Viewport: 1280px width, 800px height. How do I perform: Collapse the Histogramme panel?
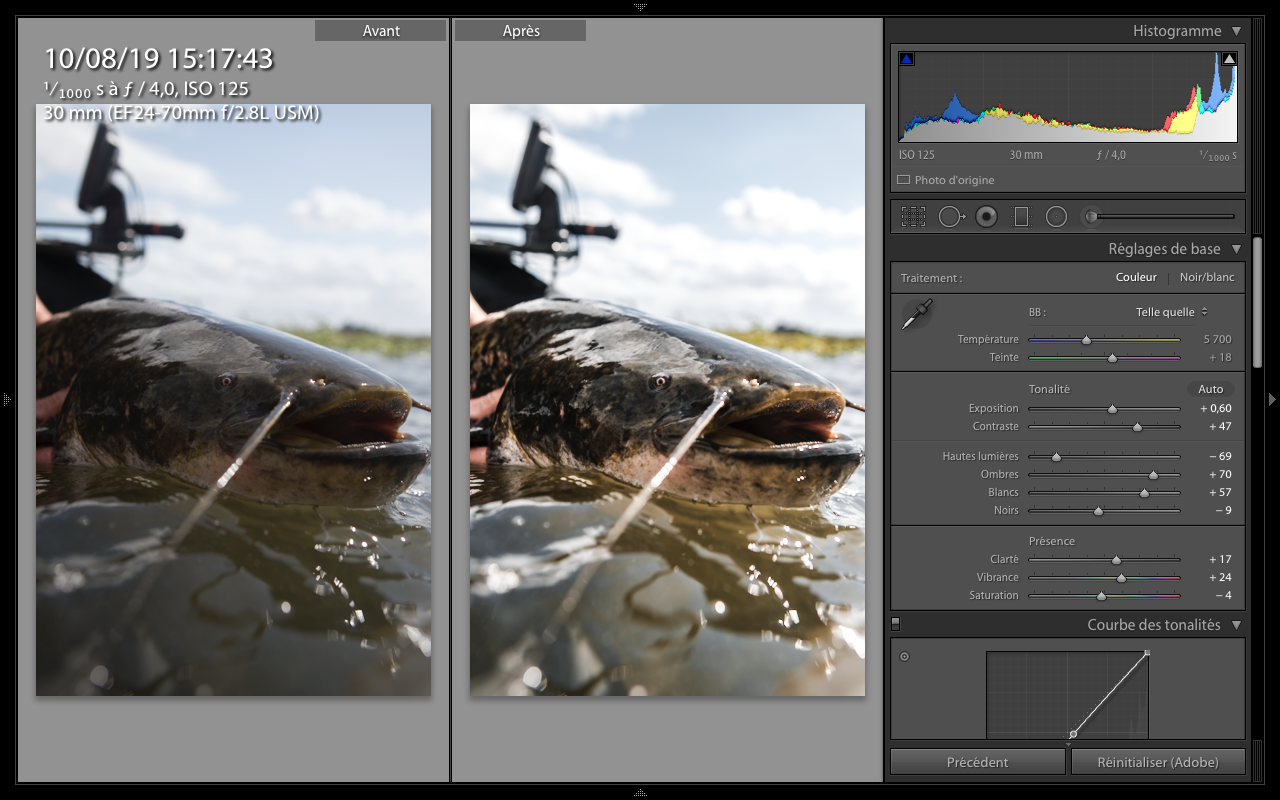(1237, 31)
